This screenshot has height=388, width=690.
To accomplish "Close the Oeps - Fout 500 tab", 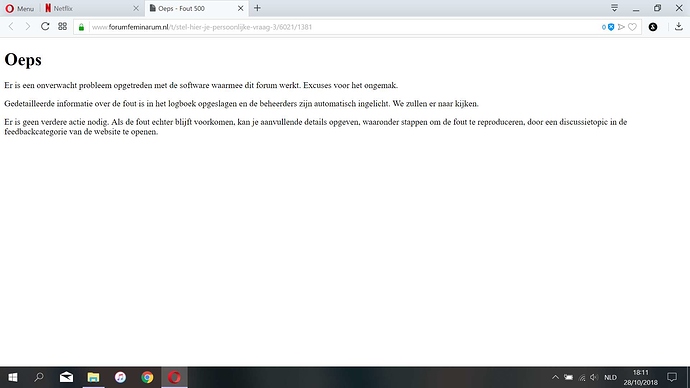I will pyautogui.click(x=241, y=8).
